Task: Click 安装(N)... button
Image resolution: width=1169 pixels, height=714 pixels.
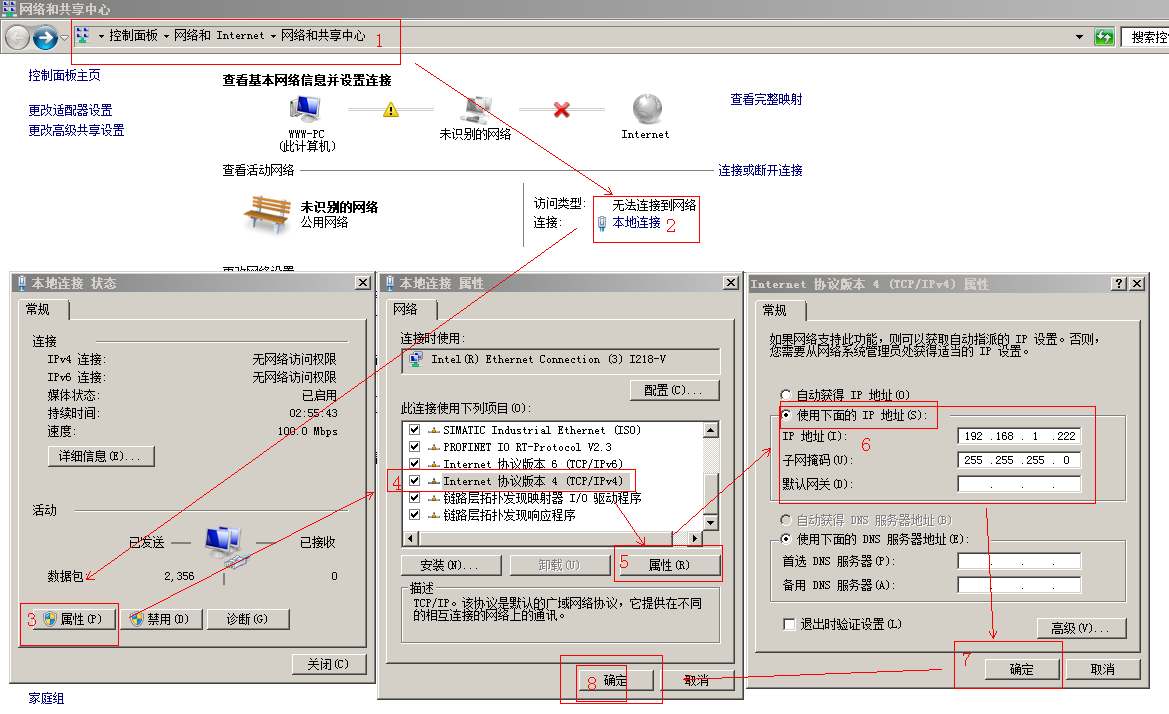Action: (x=451, y=566)
